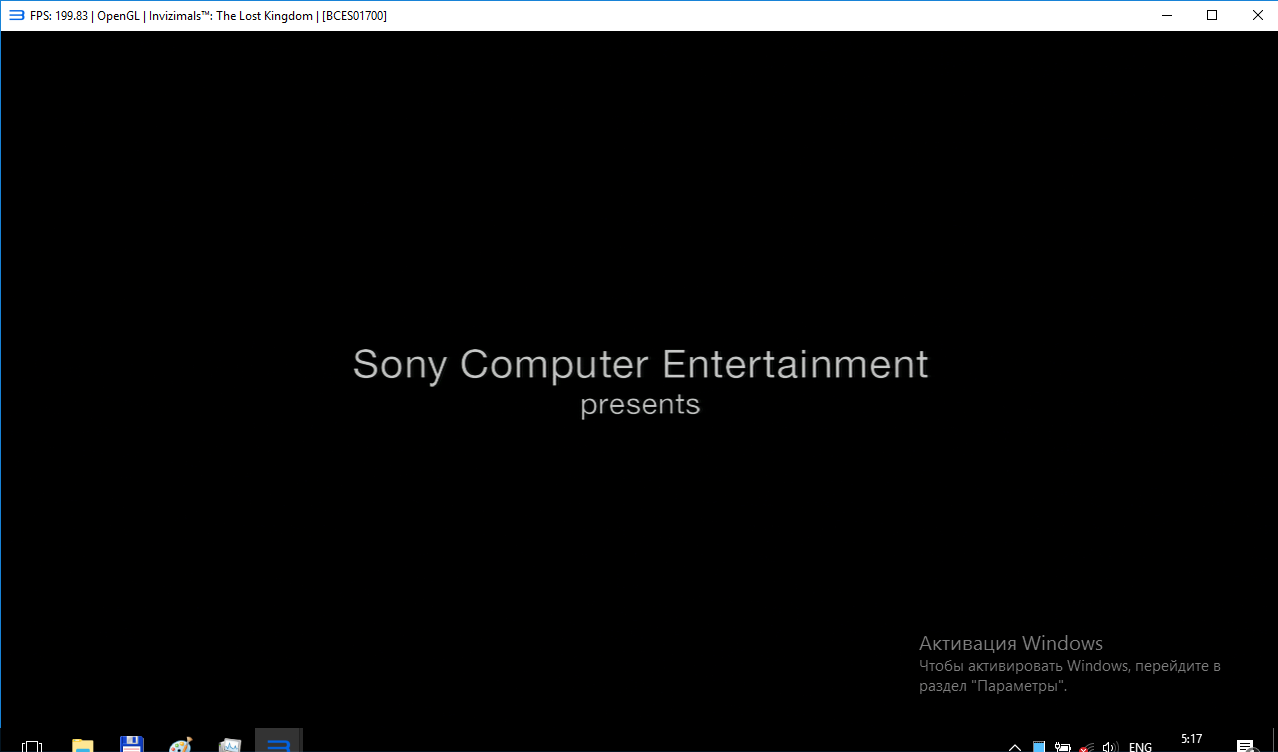Open the clock showing 5:17
This screenshot has height=752, width=1278.
point(1191,741)
